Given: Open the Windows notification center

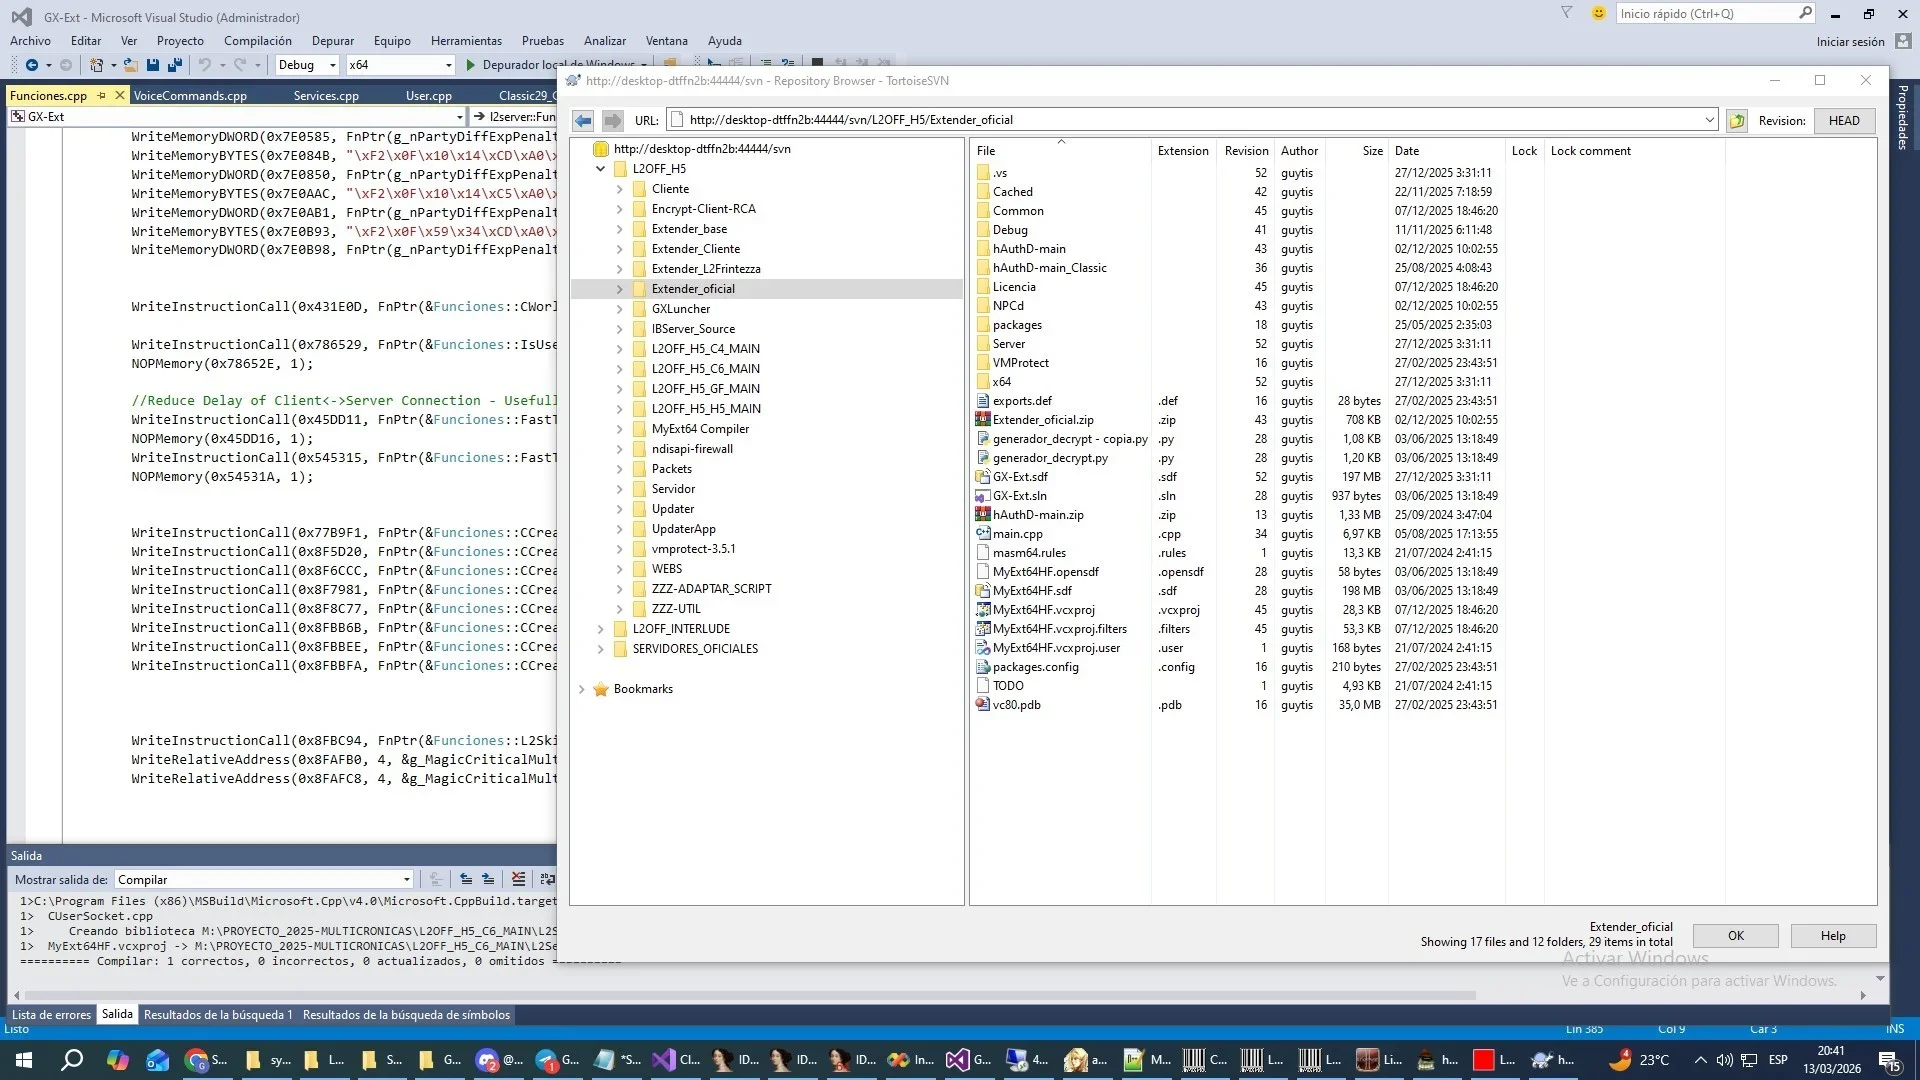Looking at the screenshot, I should (x=1889, y=1061).
